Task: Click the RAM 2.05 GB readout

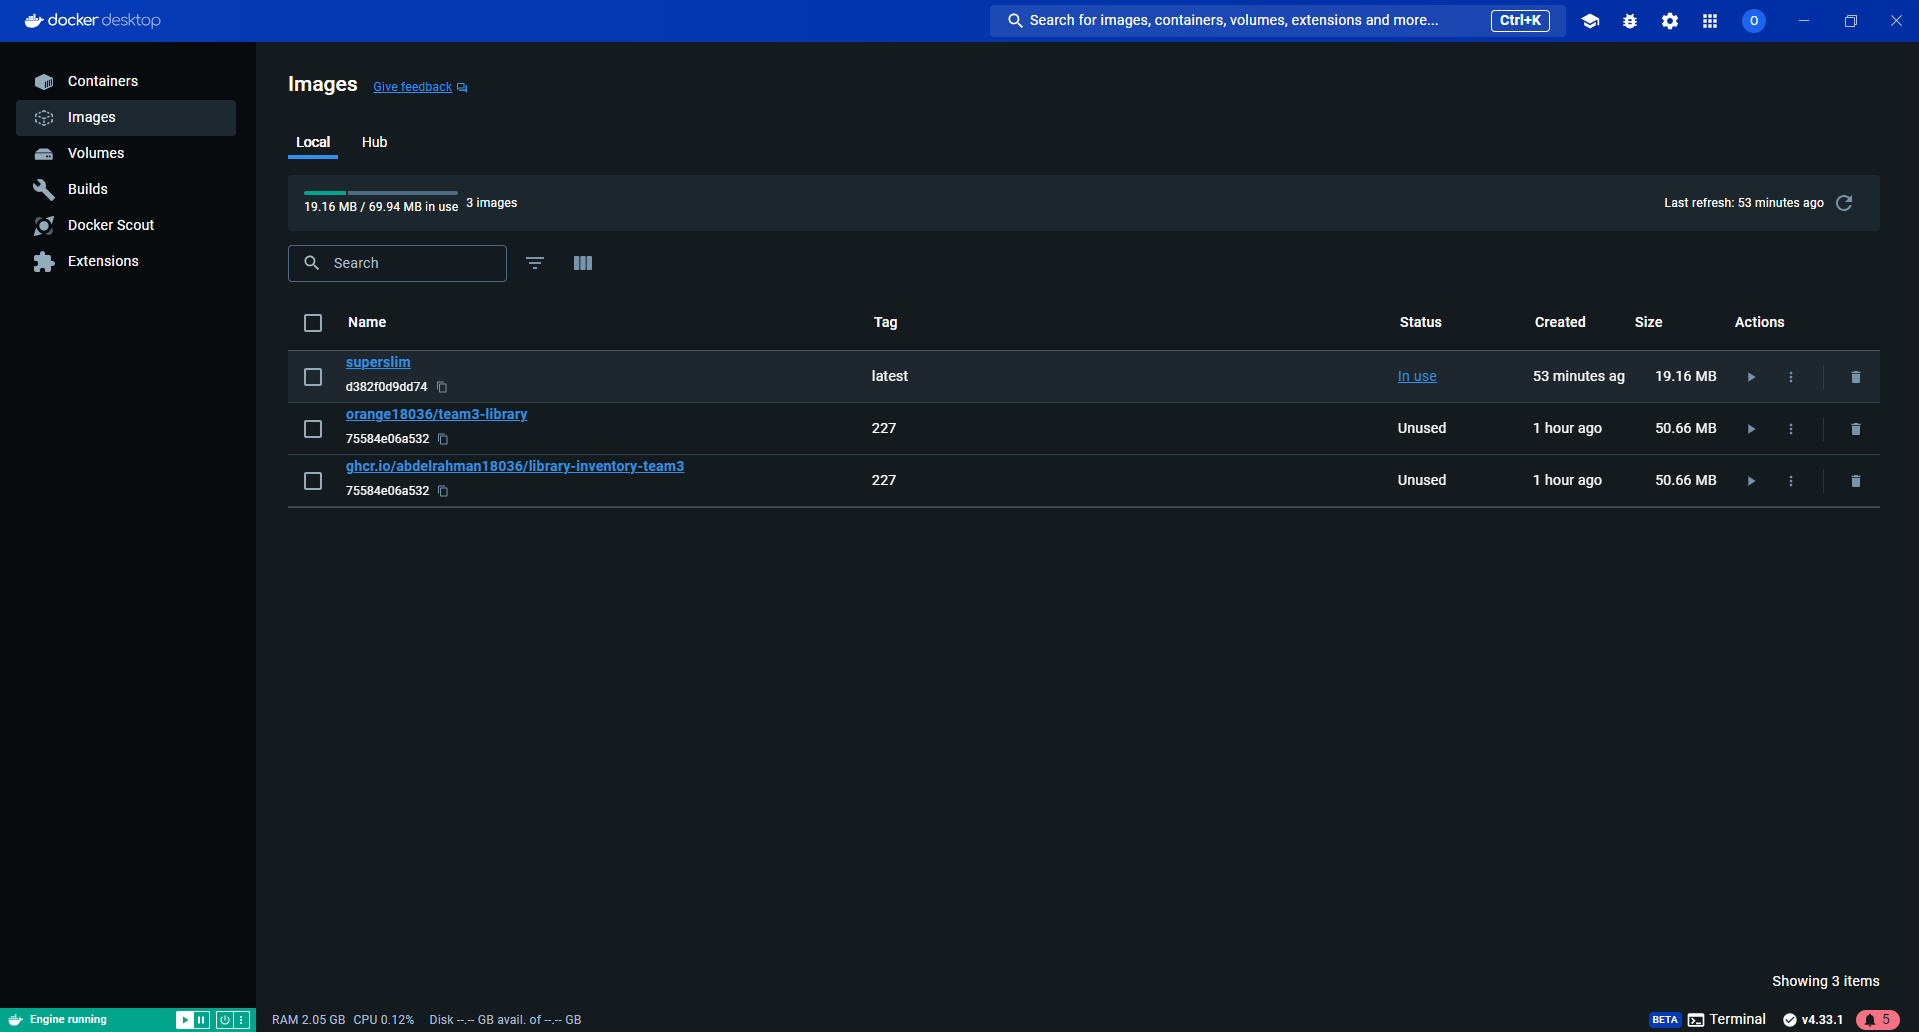Action: [308, 1020]
